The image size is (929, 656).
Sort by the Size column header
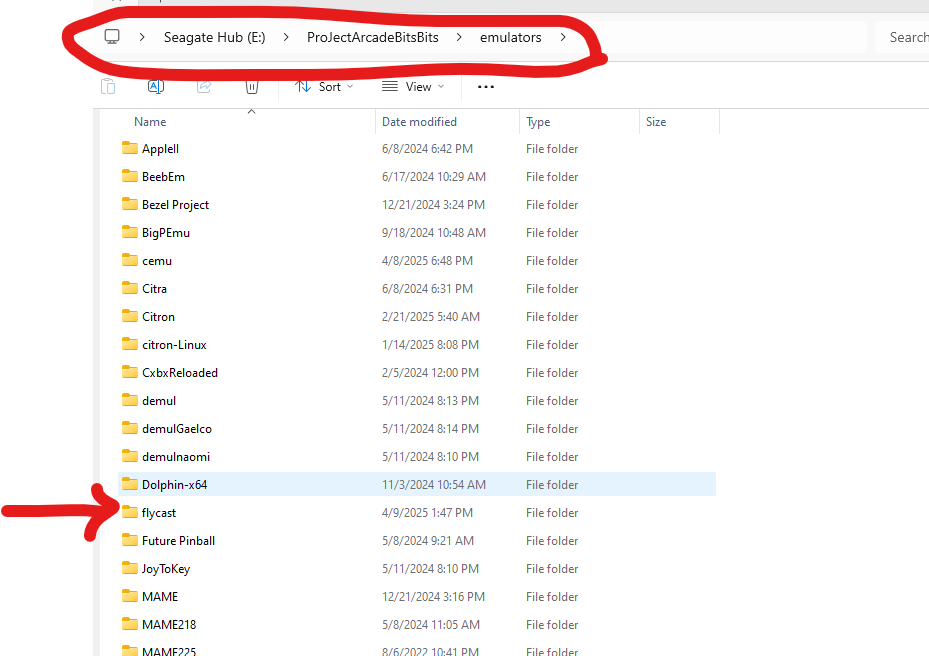point(656,121)
